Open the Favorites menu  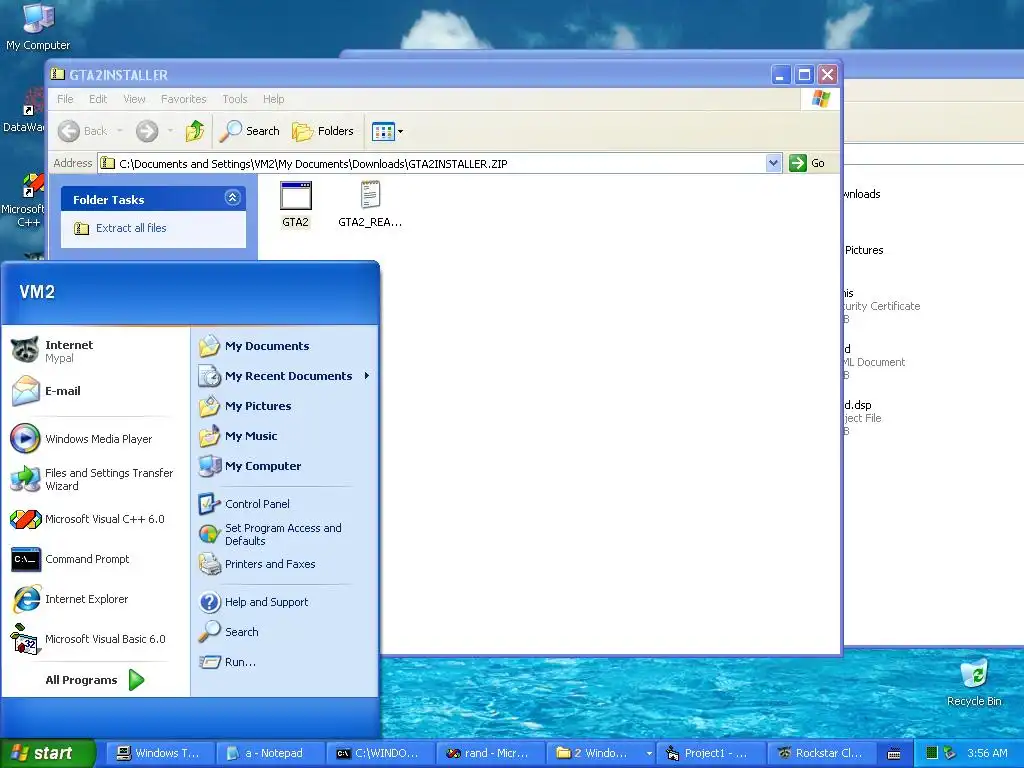point(184,99)
